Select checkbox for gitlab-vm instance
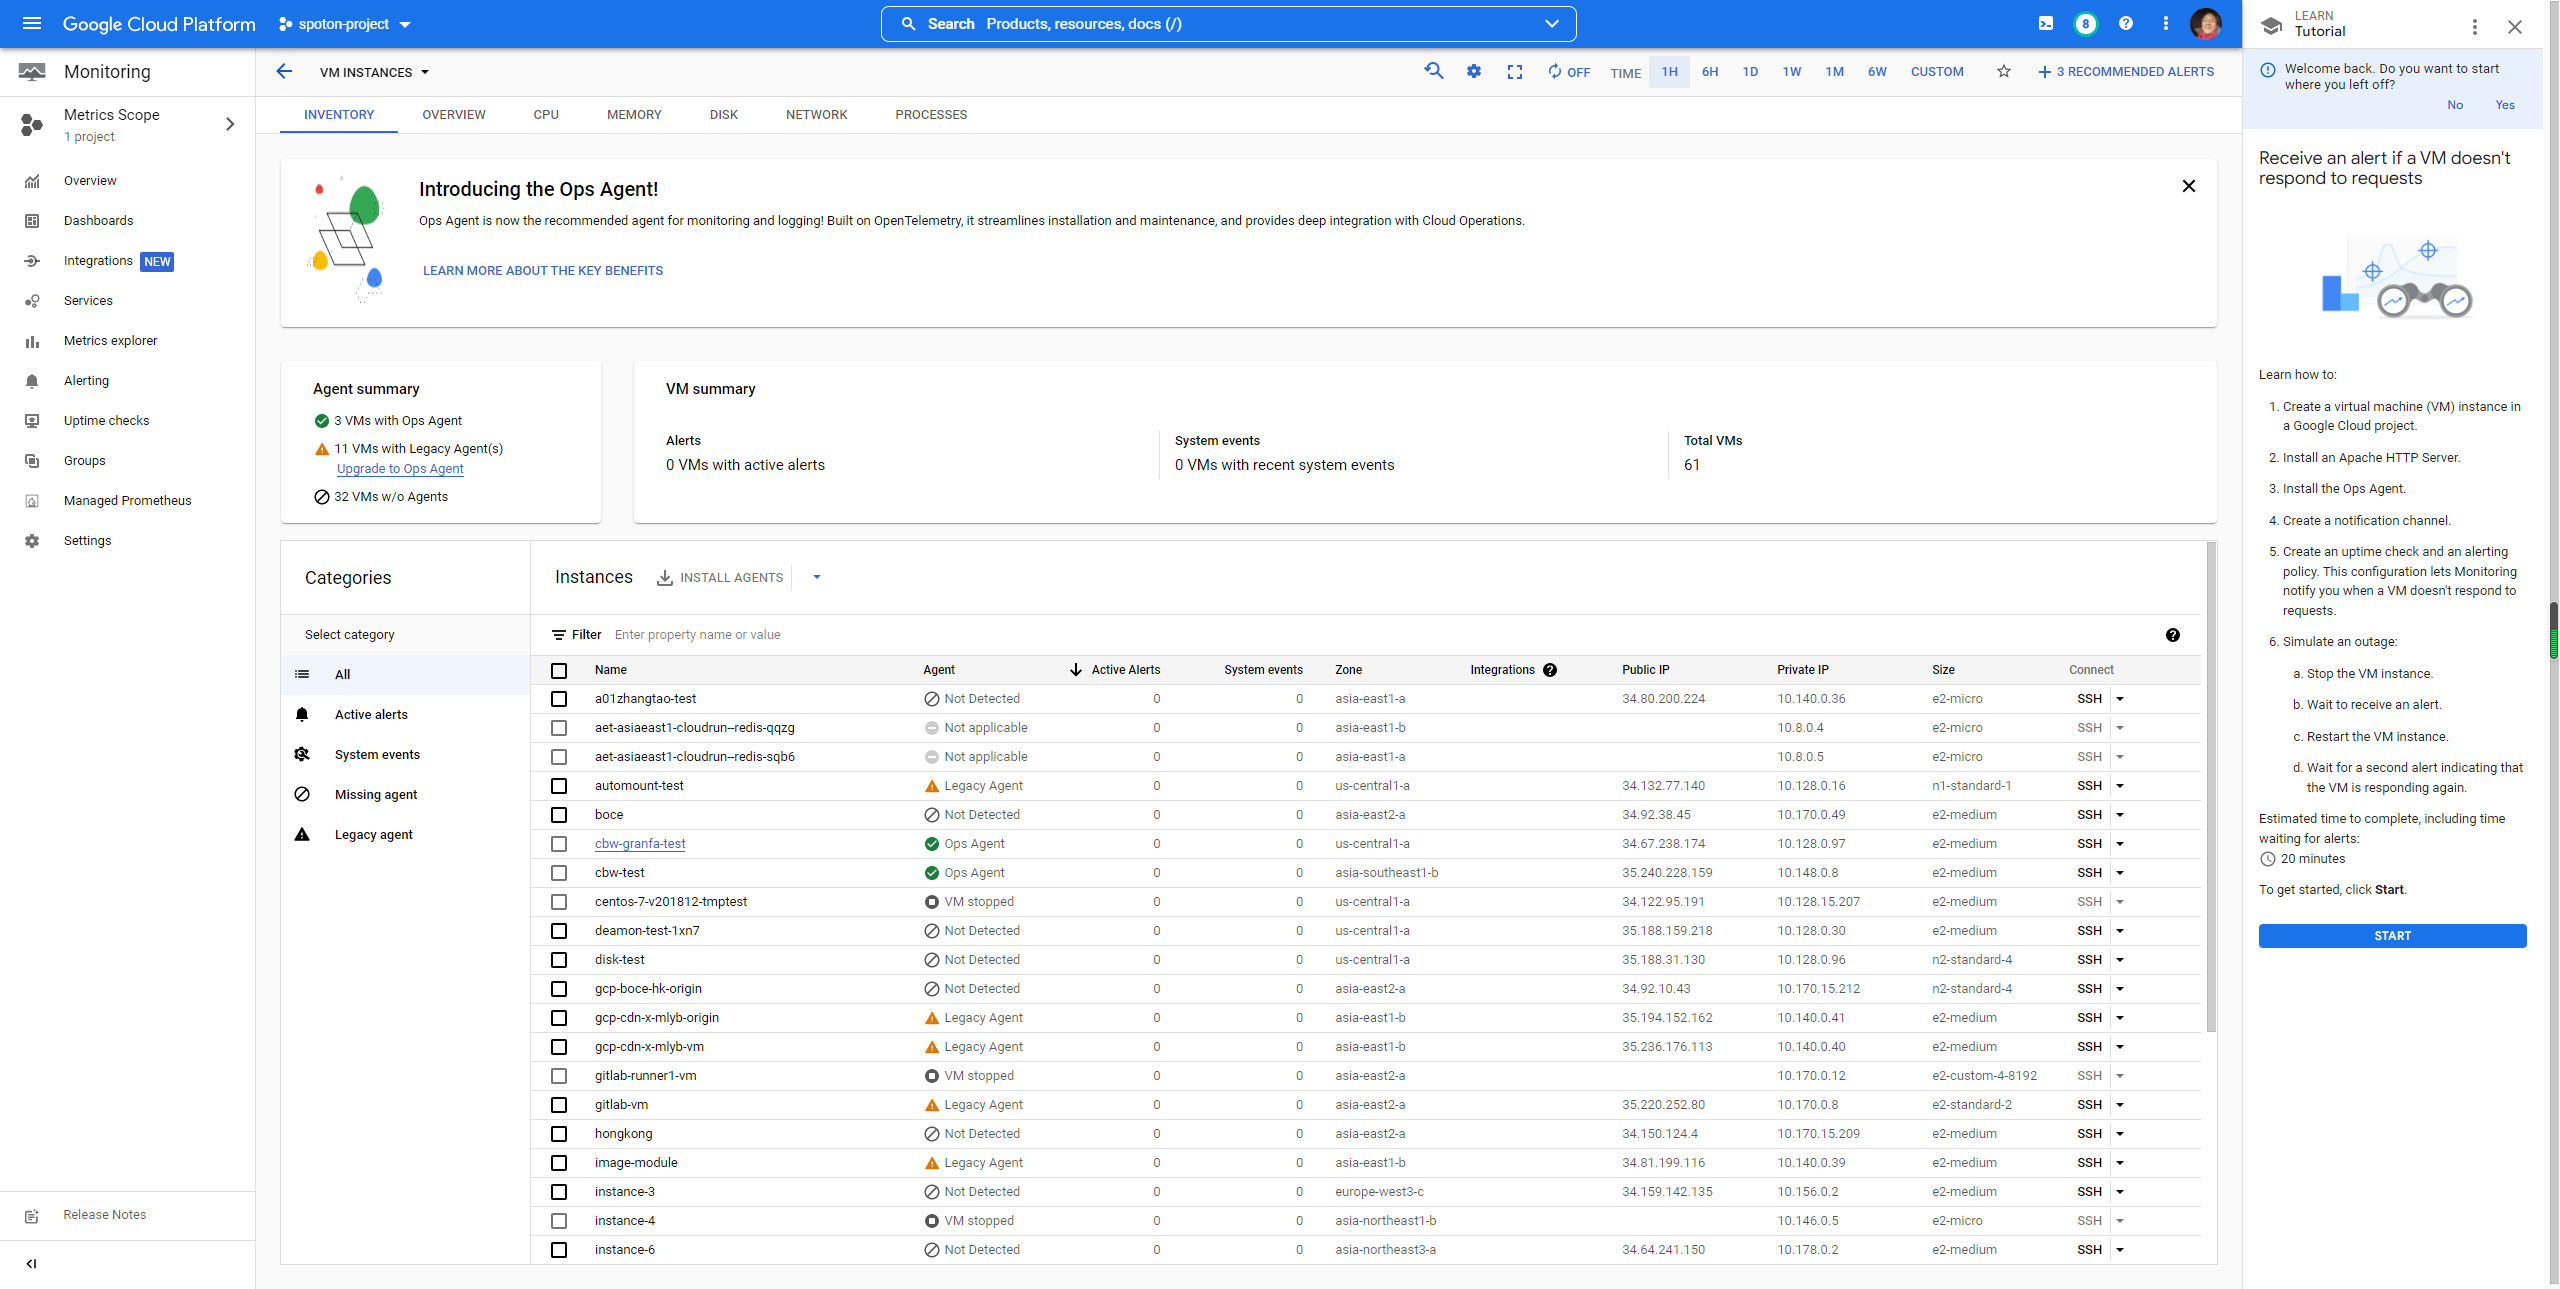 [559, 1105]
